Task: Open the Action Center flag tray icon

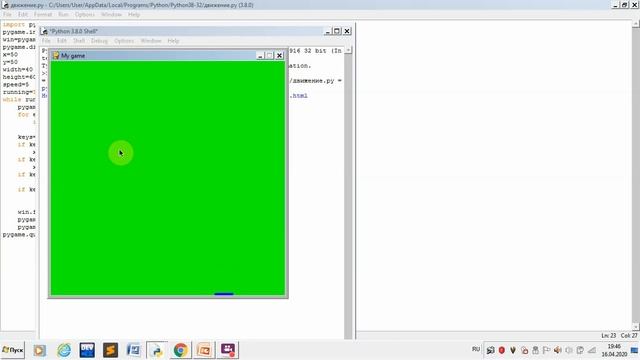Action: point(546,350)
